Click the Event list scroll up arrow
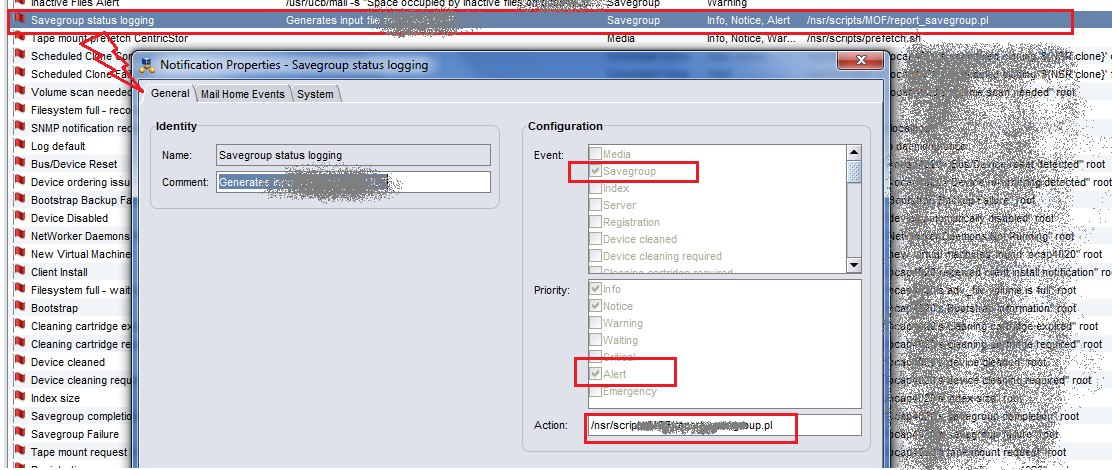Viewport: 1112px width, 470px height. pos(855,152)
